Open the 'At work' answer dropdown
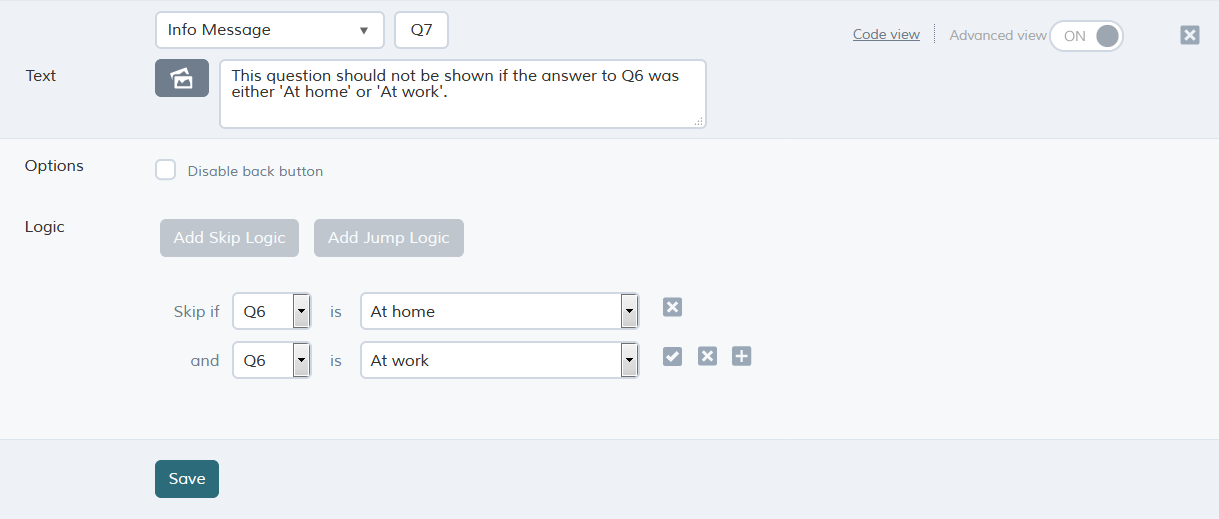Viewport: 1219px width, 519px height. click(499, 360)
